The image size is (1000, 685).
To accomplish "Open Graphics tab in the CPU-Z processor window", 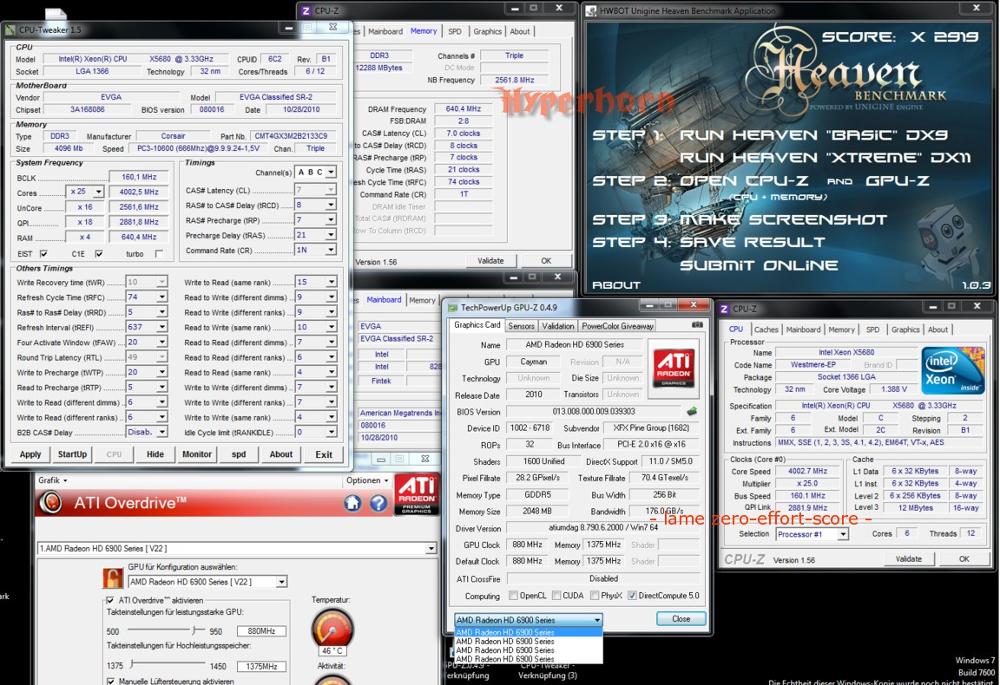I will (x=905, y=330).
